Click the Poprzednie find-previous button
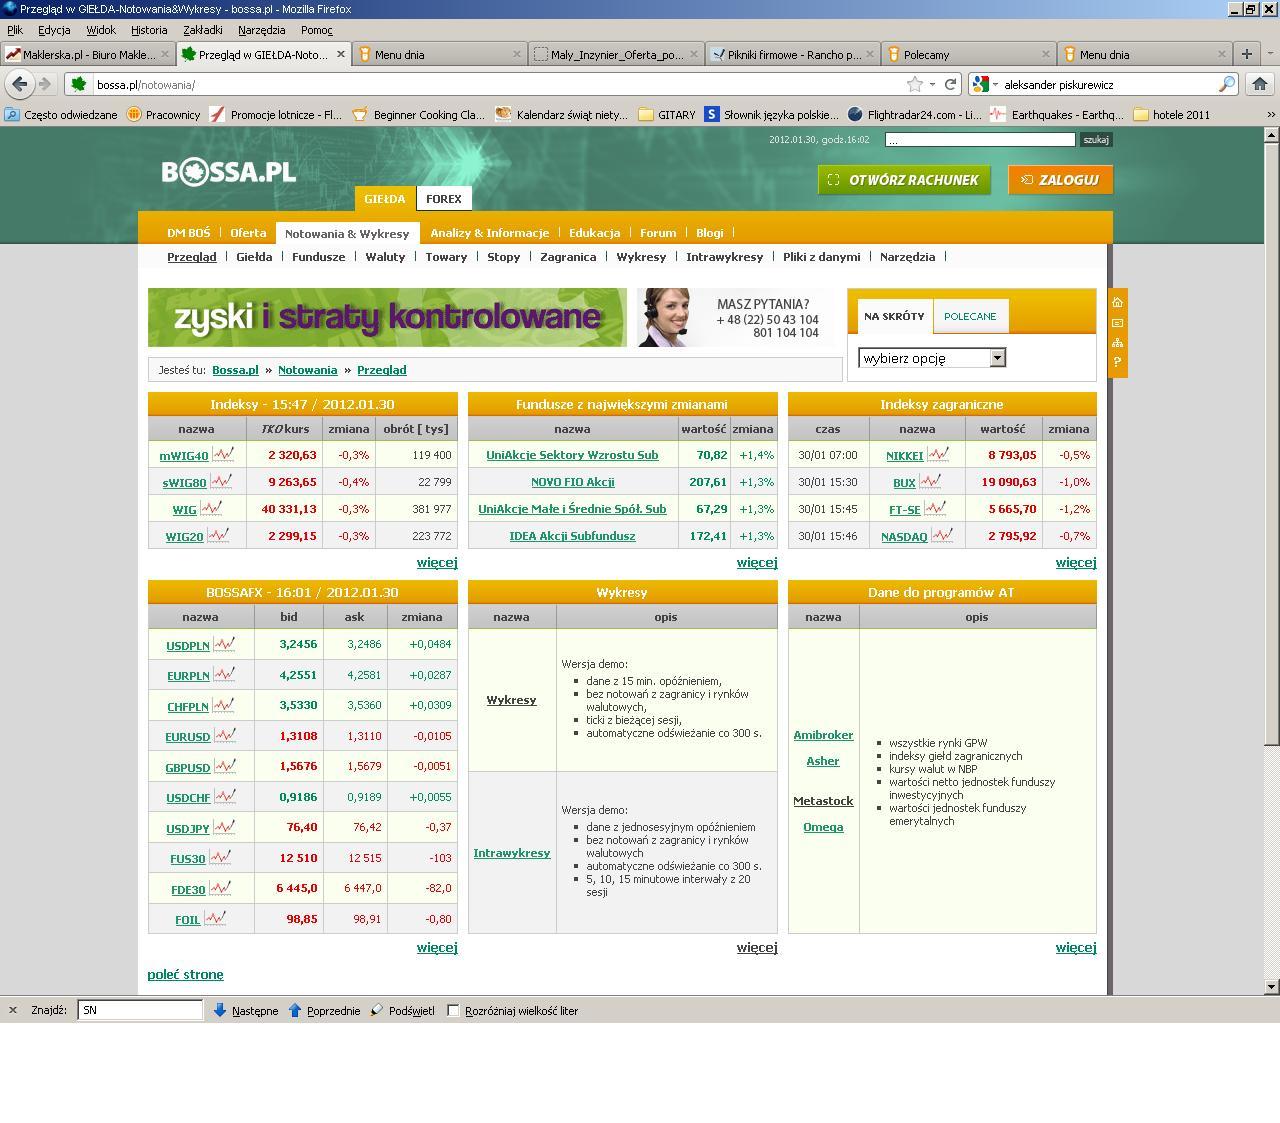1280x1123 pixels. (x=324, y=1010)
